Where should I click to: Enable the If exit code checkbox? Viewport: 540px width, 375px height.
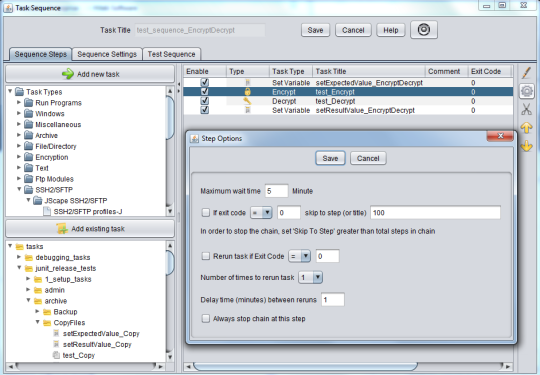[206, 212]
